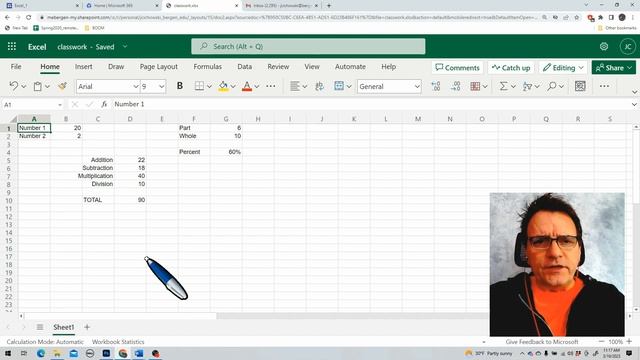Select the Sheet1 tab

coord(64,327)
